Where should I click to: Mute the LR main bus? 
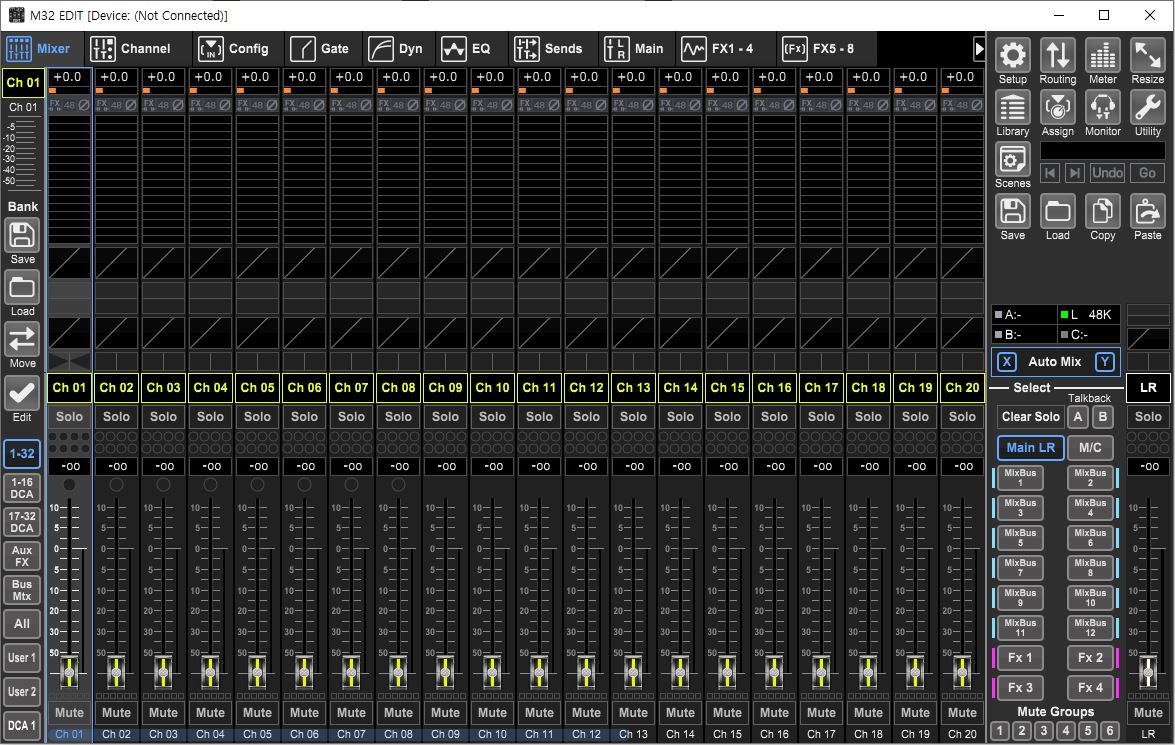click(x=1148, y=713)
